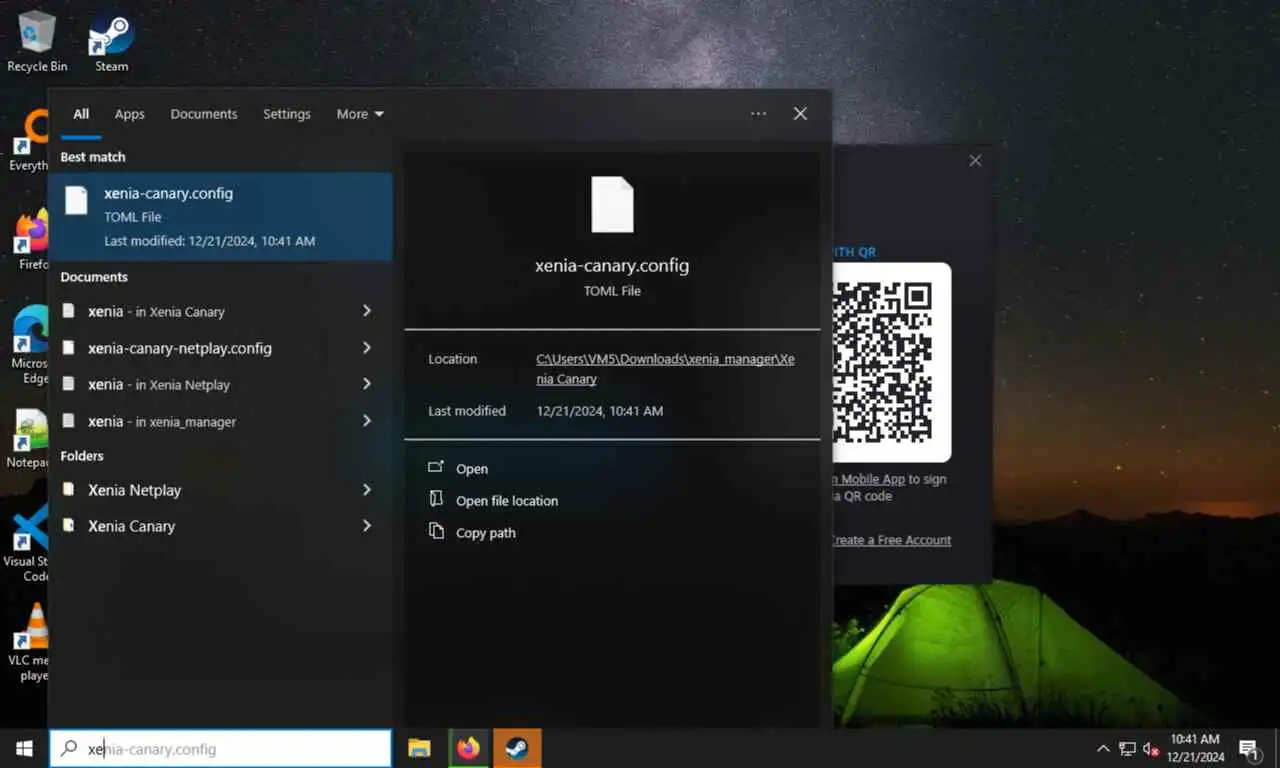Close the Windows search panel
The height and width of the screenshot is (768, 1280).
800,114
